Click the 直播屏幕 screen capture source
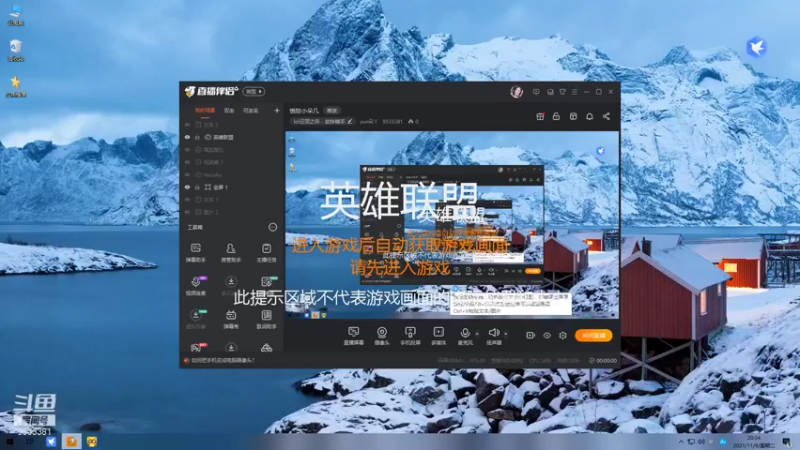The width and height of the screenshot is (800, 450). 353,336
